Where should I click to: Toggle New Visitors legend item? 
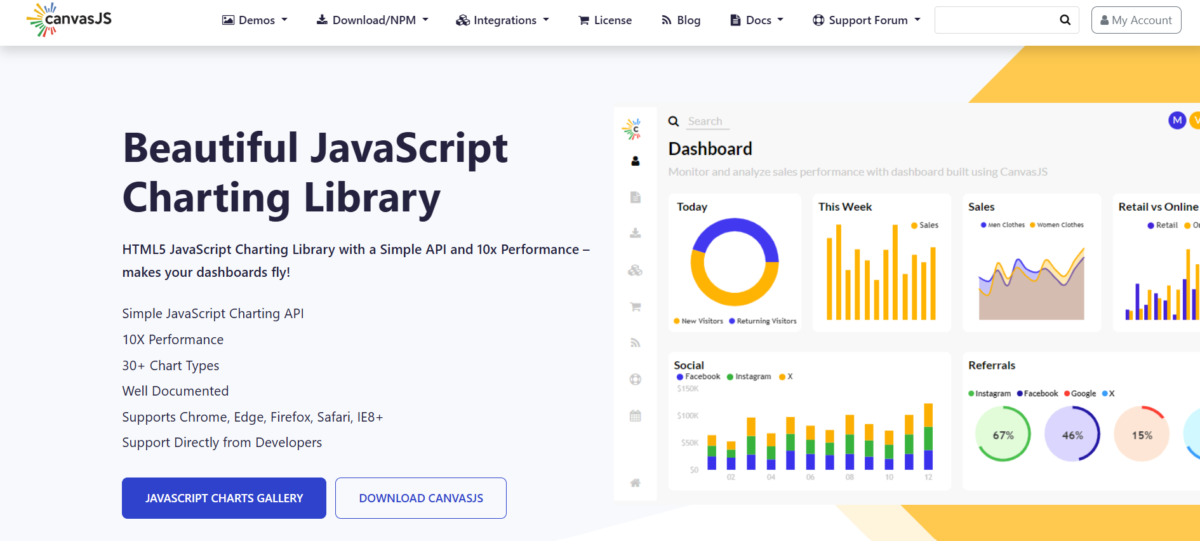(699, 321)
